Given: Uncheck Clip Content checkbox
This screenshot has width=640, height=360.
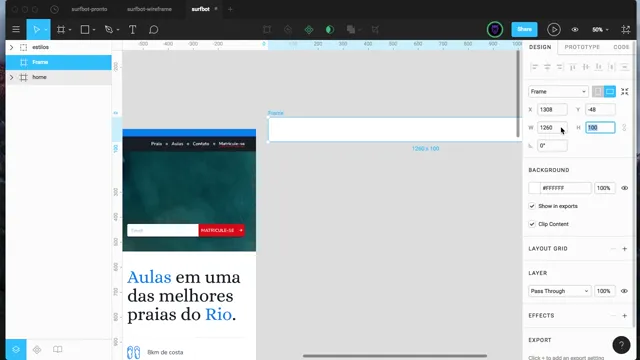Looking at the screenshot, I should coord(532,224).
